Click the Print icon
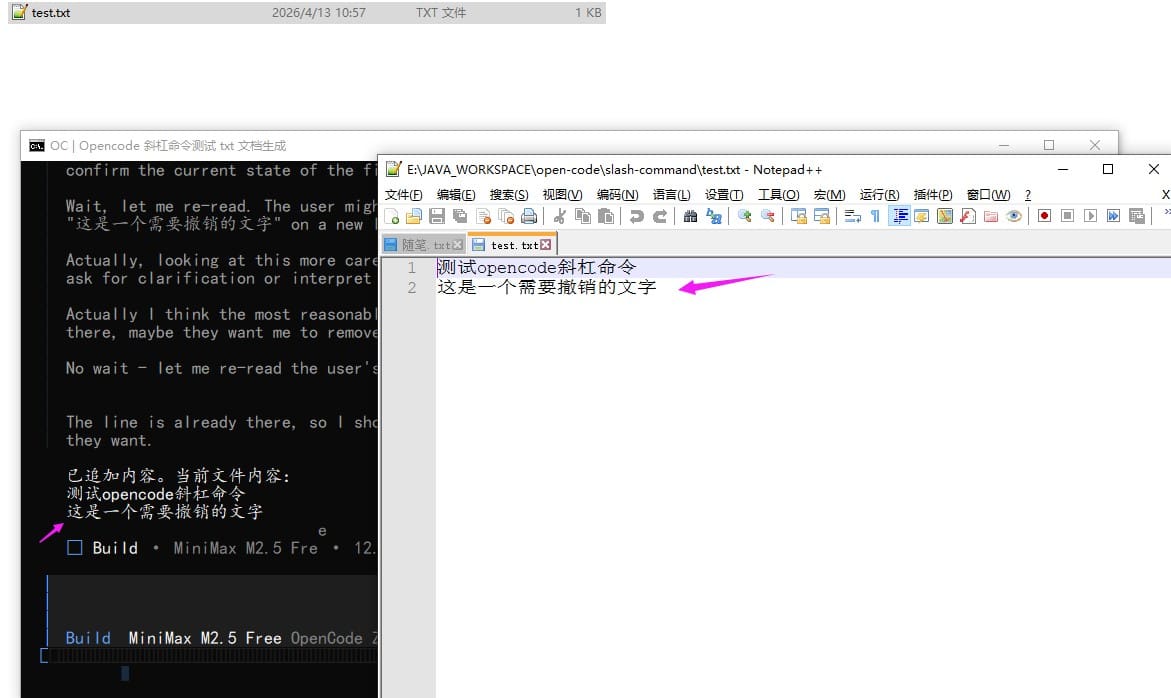This screenshot has width=1171, height=698. pos(529,216)
